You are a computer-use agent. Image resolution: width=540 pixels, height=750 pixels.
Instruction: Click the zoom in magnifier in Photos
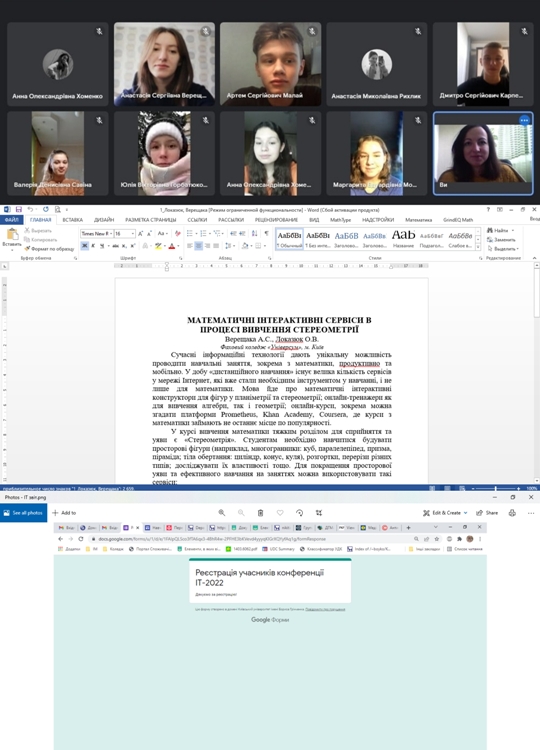pyautogui.click(x=222, y=513)
